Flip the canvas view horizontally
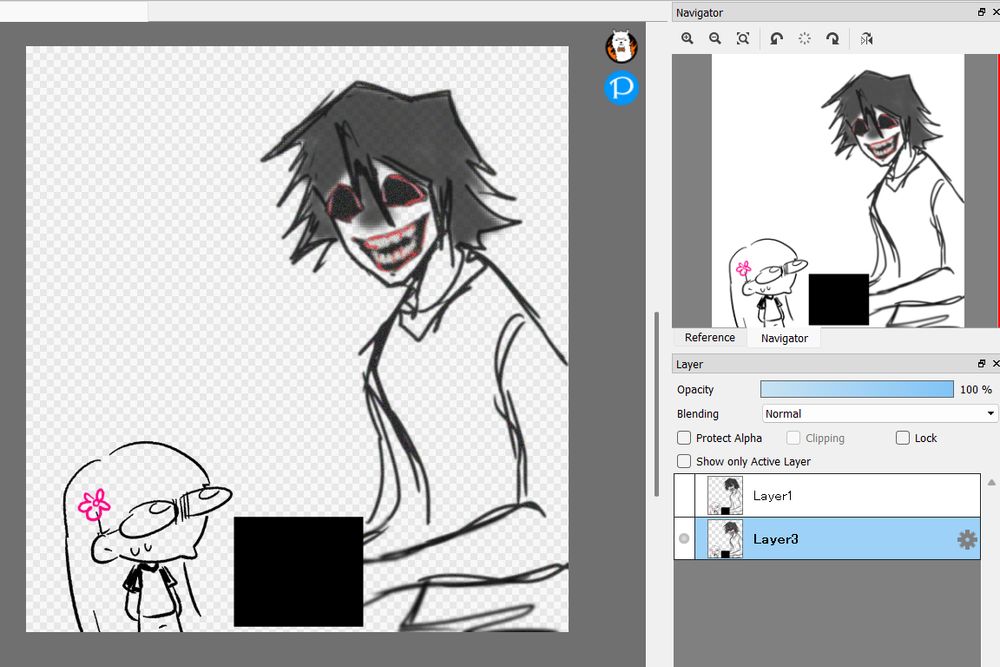This screenshot has height=667, width=1000. pyautogui.click(x=866, y=39)
